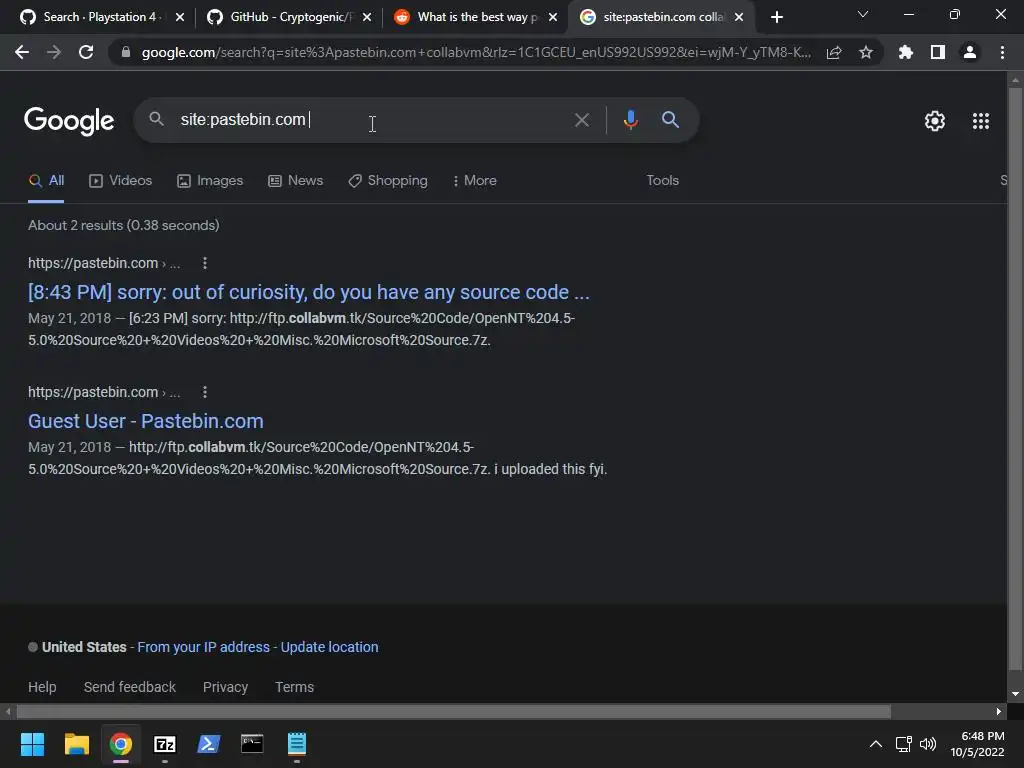Image resolution: width=1024 pixels, height=768 pixels.
Task: Open the Windows Start menu
Action: click(32, 744)
